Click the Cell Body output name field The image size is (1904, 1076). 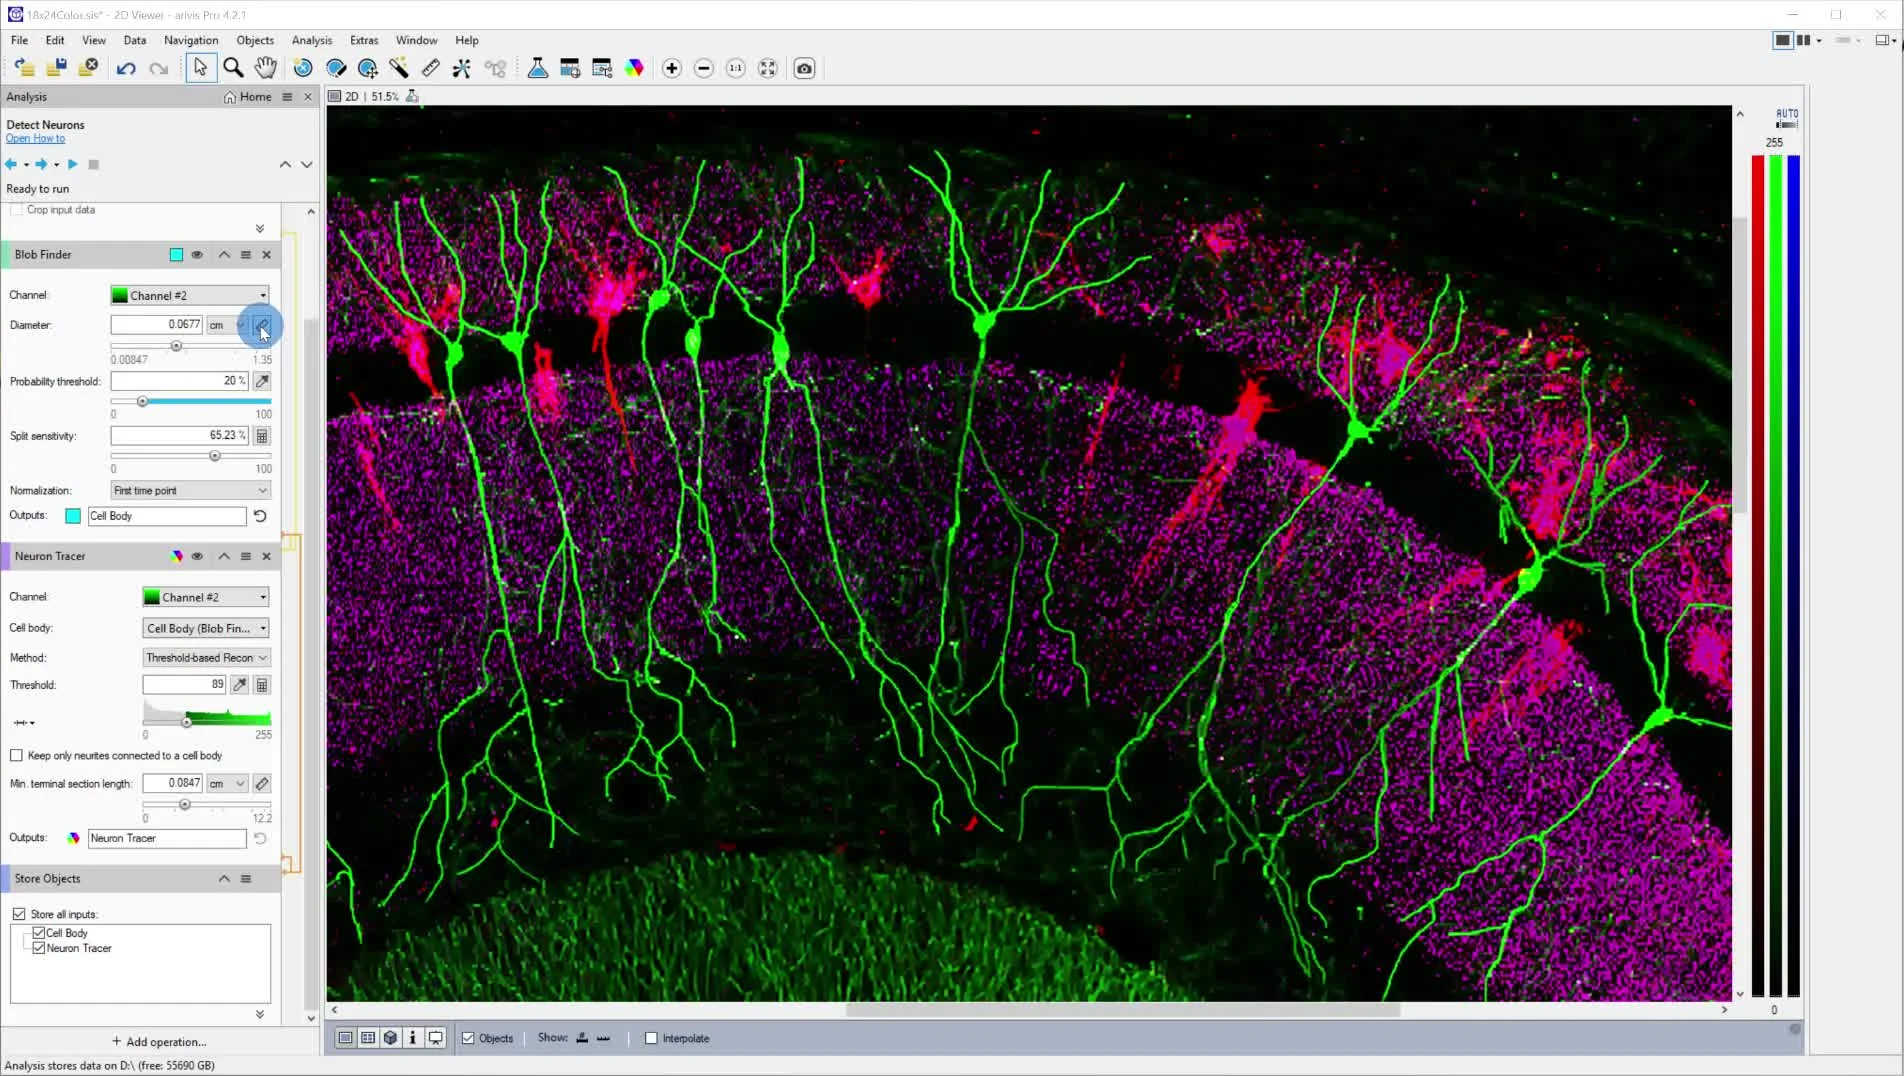[167, 516]
